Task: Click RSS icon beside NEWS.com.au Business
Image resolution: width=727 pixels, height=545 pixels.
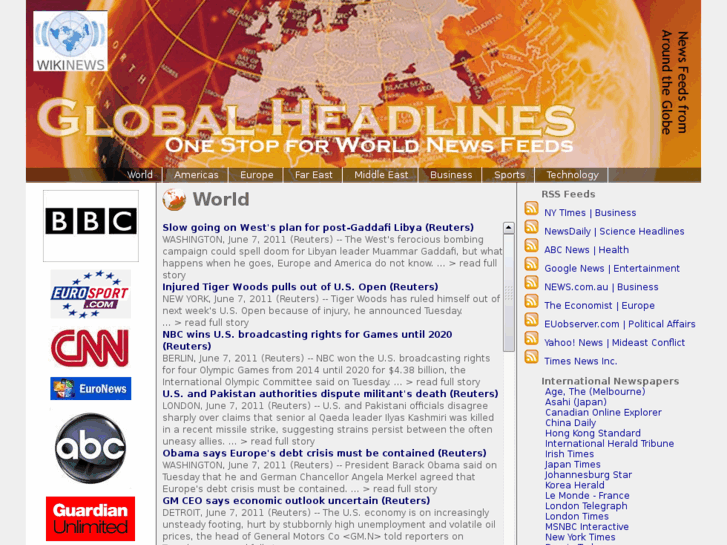Action: [531, 282]
